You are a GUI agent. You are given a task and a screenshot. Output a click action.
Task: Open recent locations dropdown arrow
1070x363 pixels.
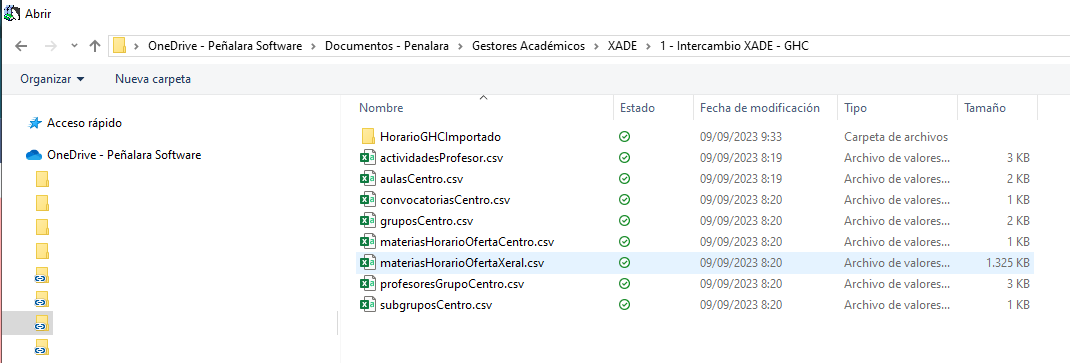coord(74,46)
